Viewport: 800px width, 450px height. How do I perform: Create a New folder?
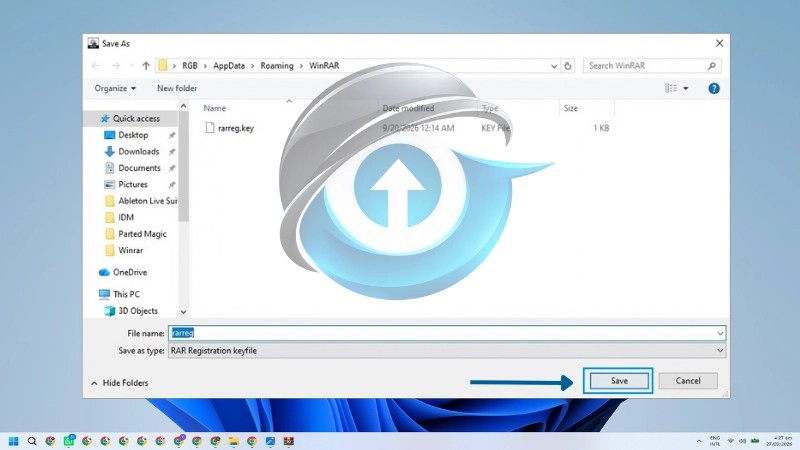tap(177, 88)
